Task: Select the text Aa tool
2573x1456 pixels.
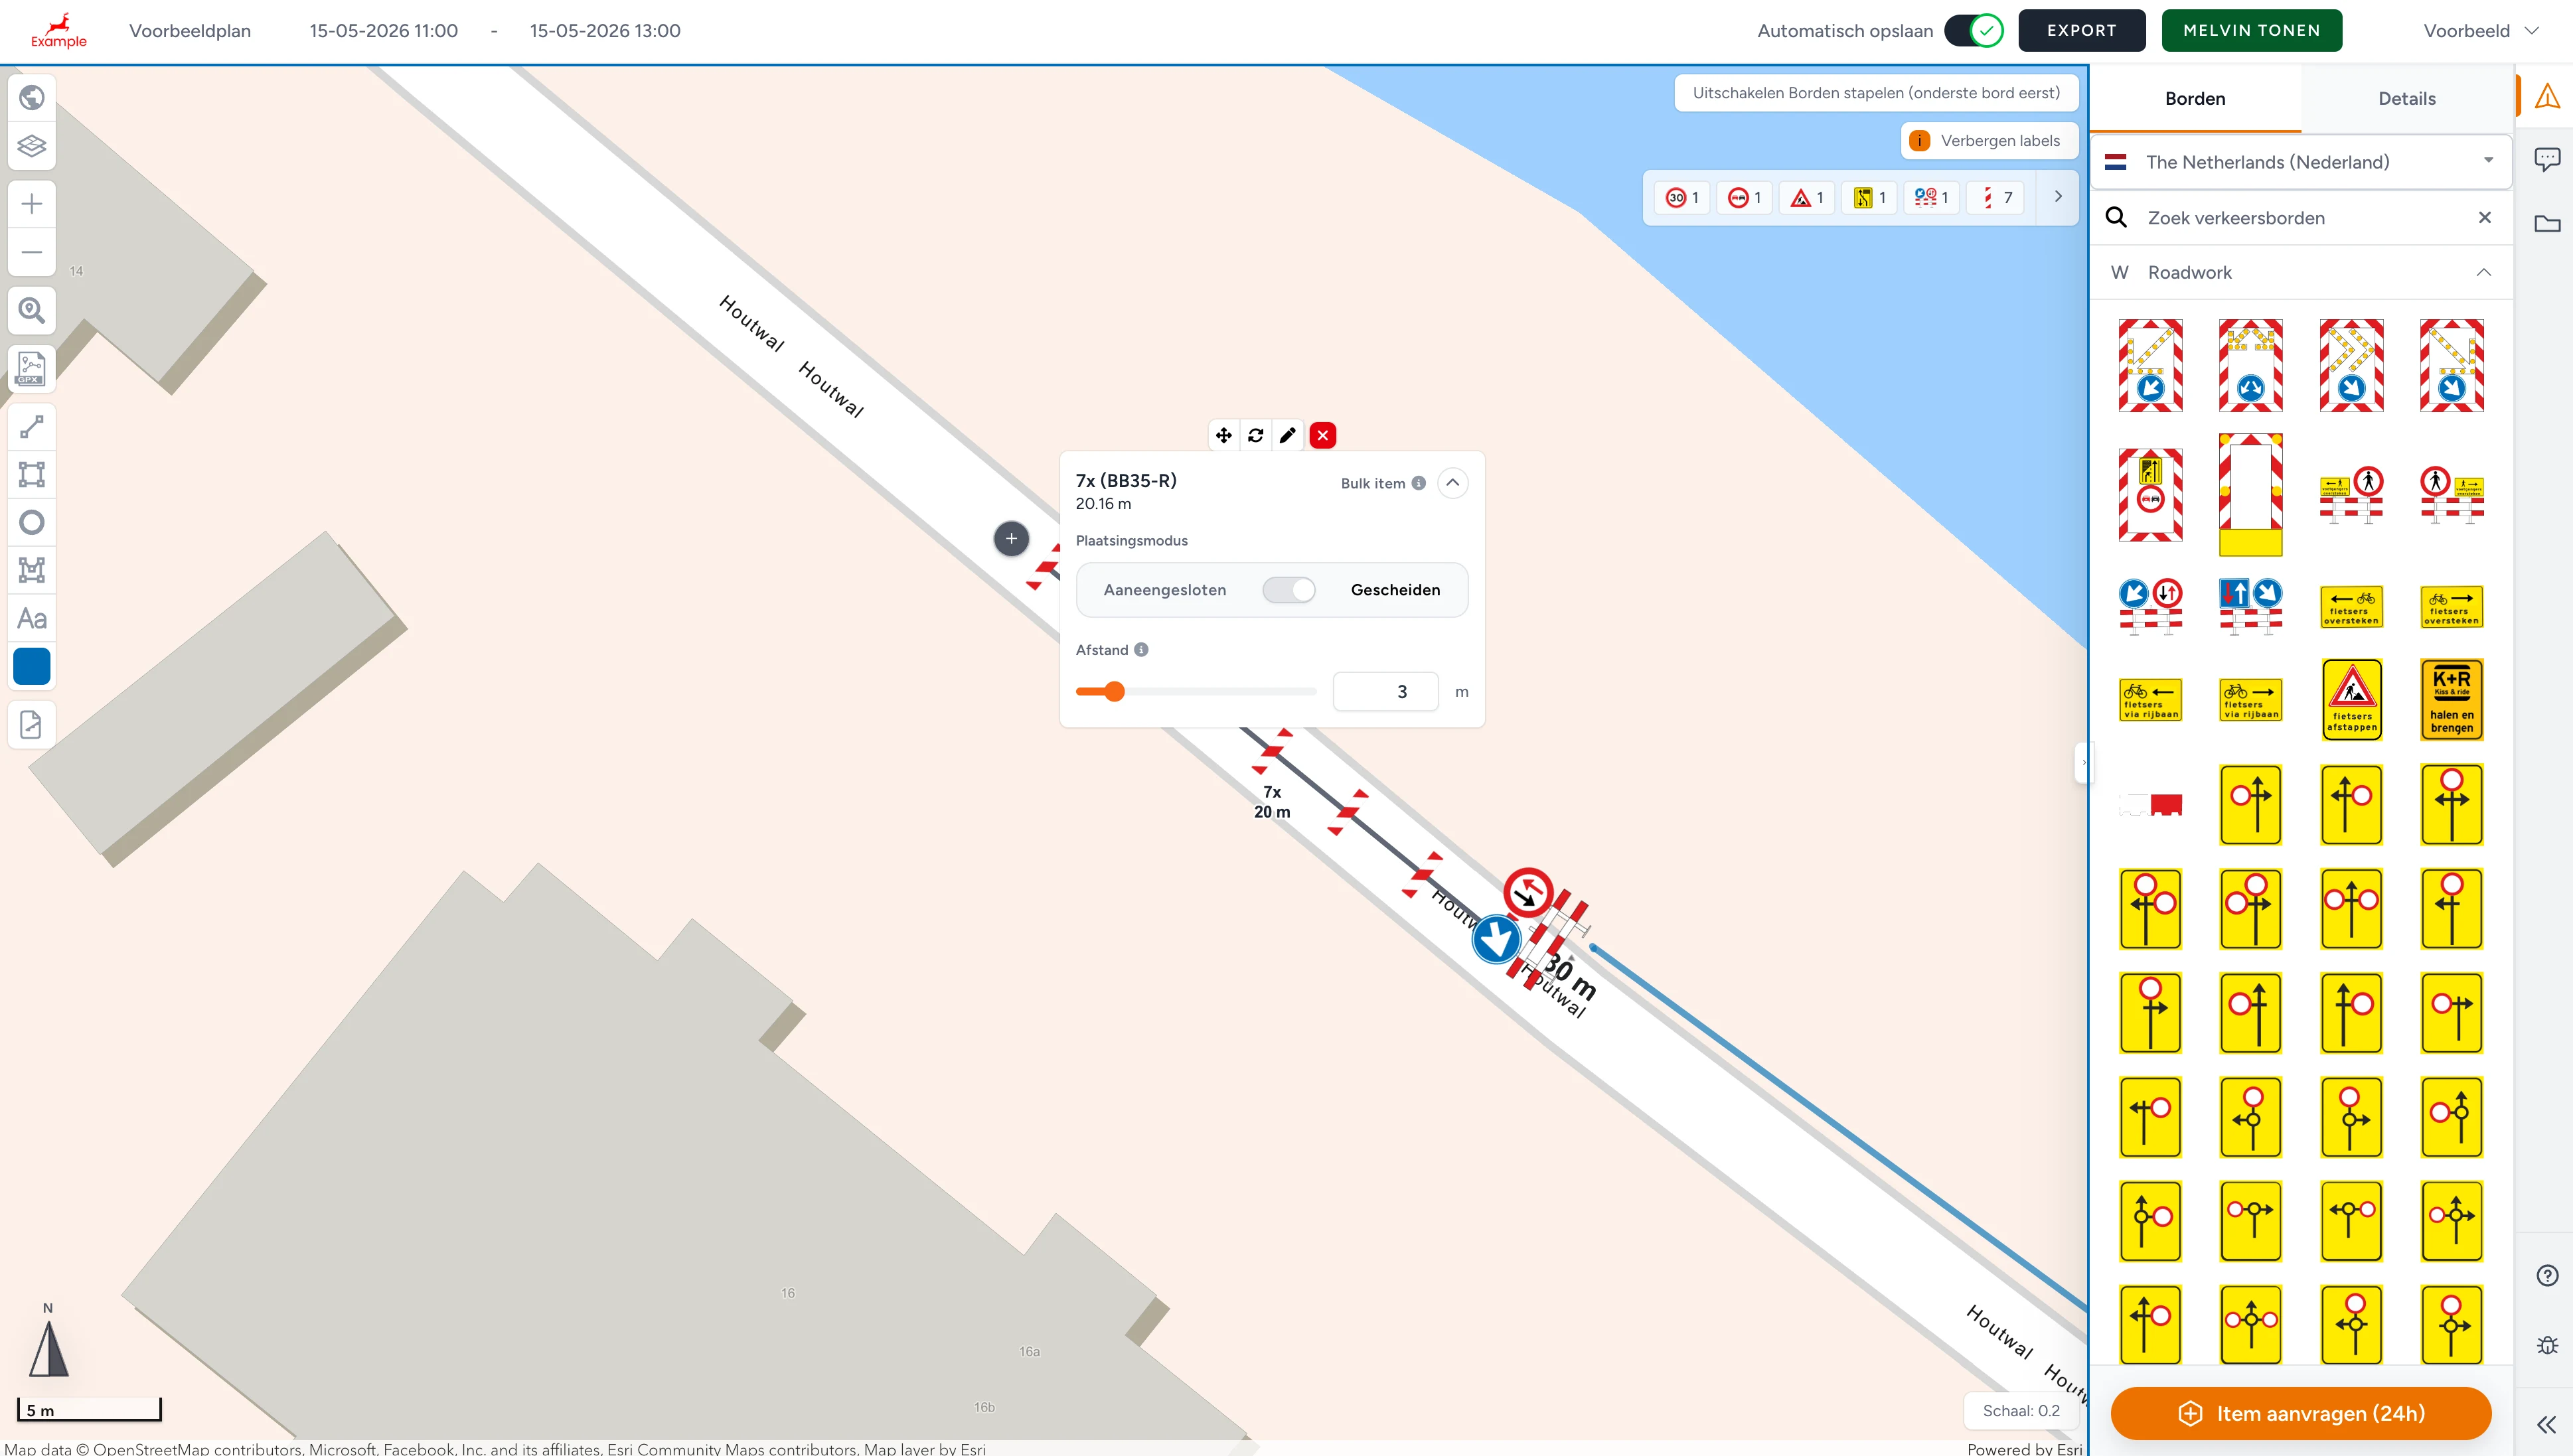Action: click(32, 618)
